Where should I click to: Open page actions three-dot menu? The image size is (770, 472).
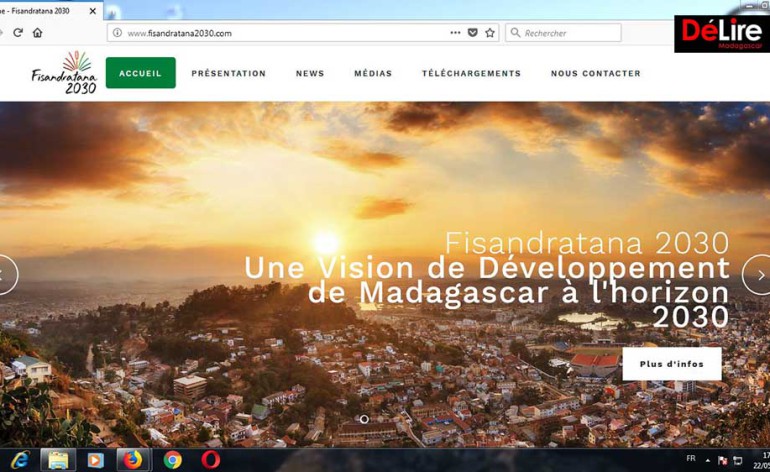pos(455,33)
